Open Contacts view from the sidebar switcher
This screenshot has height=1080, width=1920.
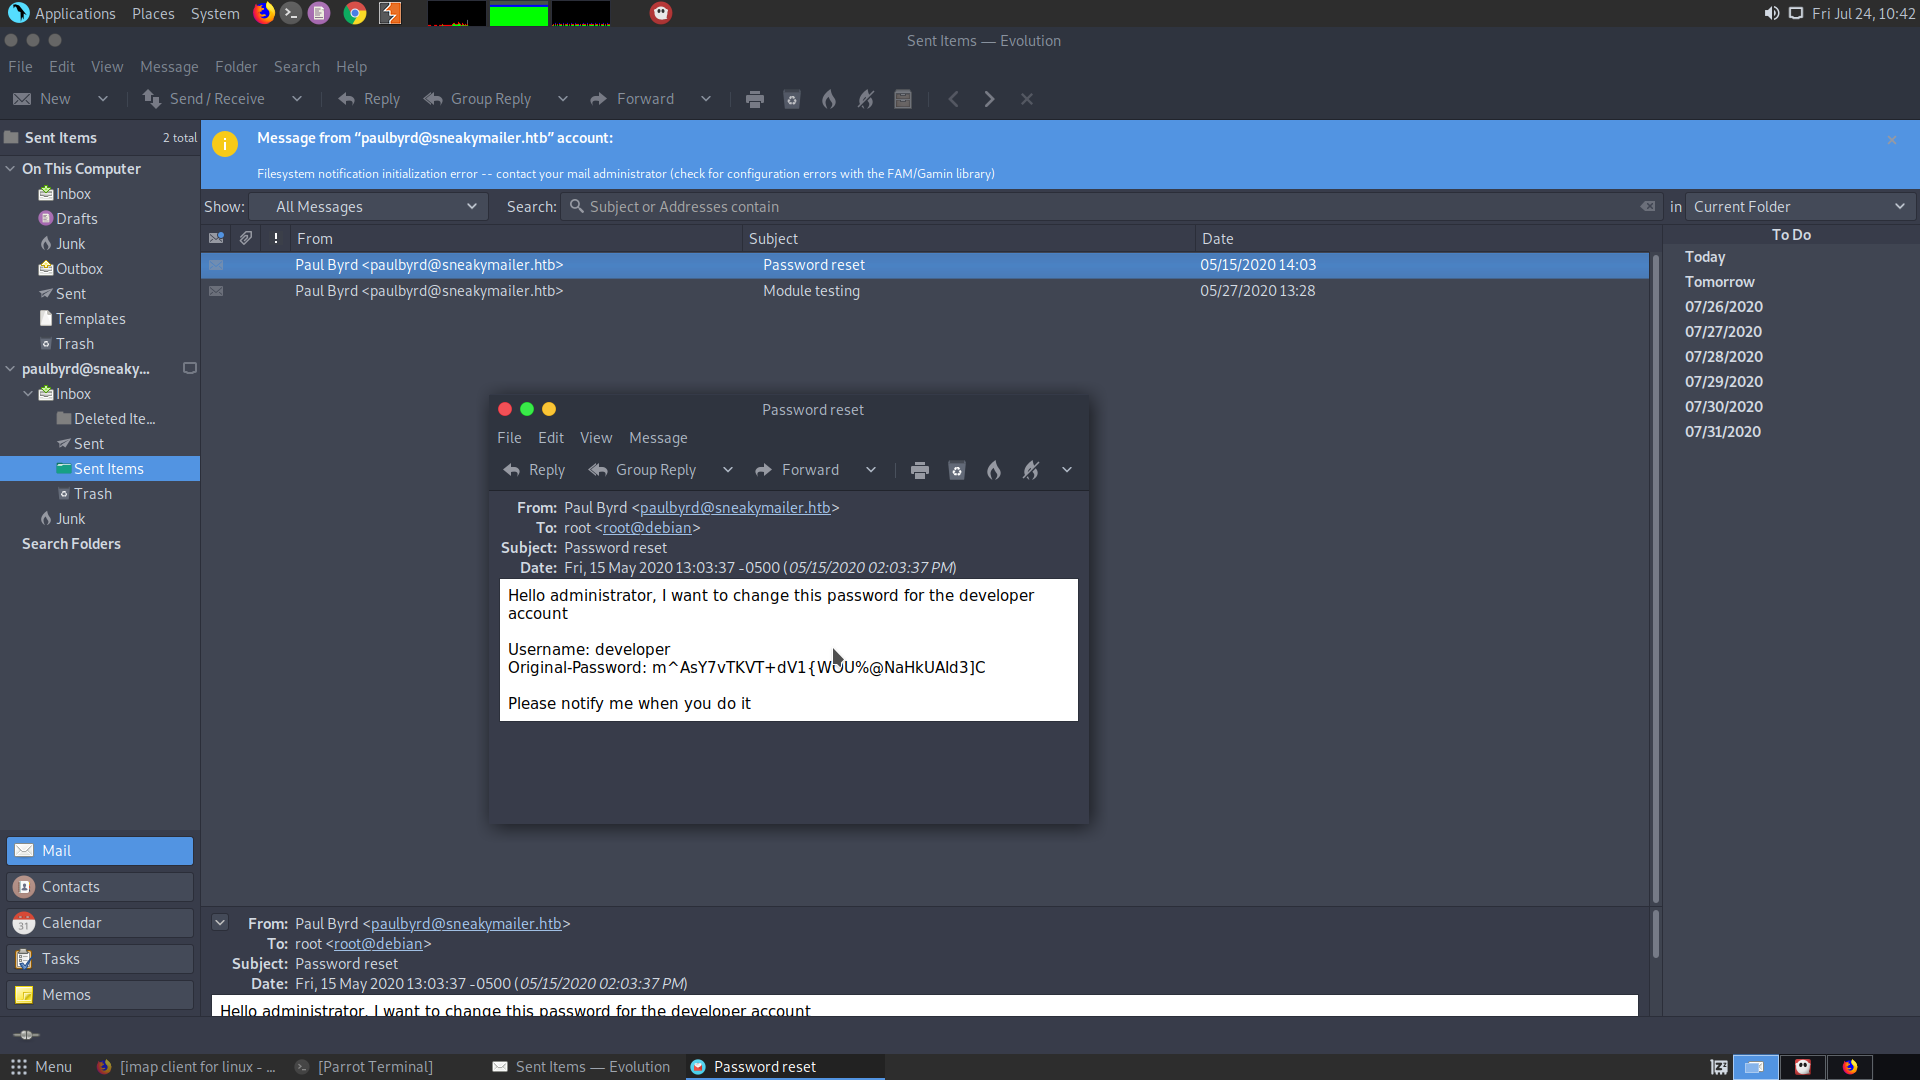[x=100, y=887]
